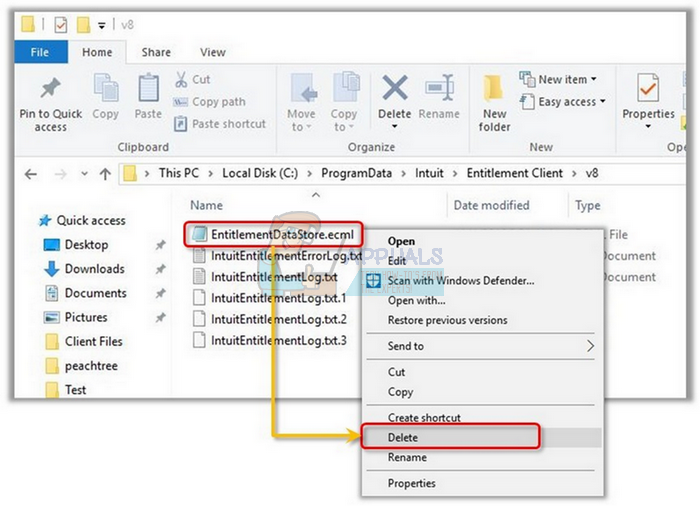The image size is (700, 506).
Task: Click Local Disk (C:) breadcrumb
Action: pos(260,173)
